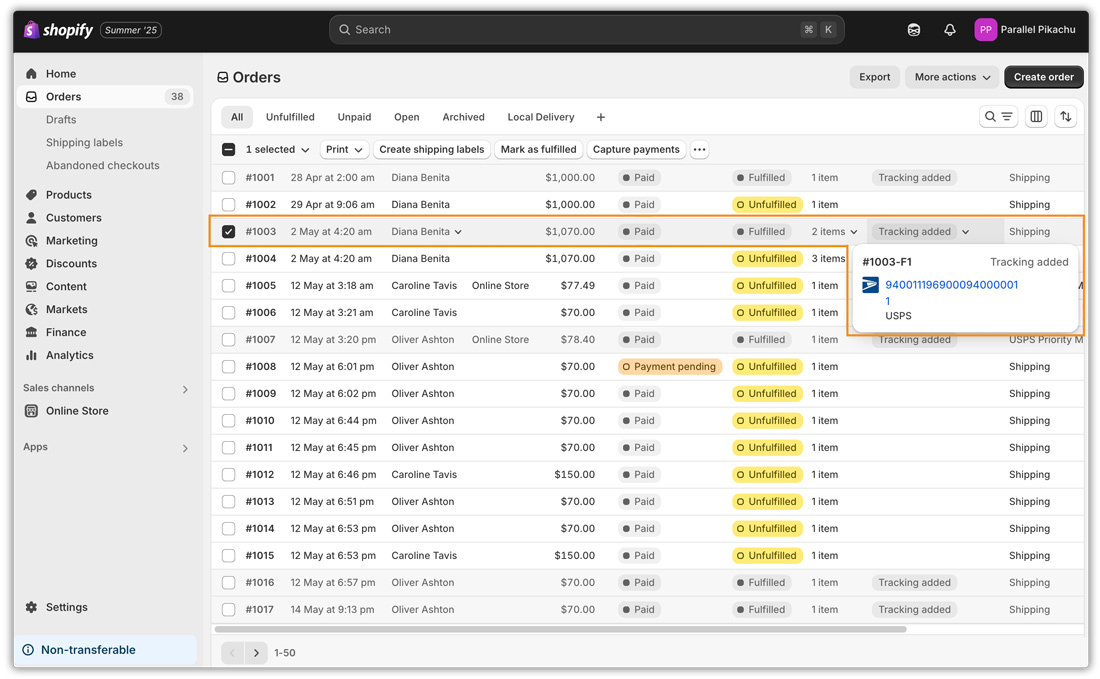Select checkbox for order #1008
The height and width of the screenshot is (679, 1100).
[x=229, y=367]
